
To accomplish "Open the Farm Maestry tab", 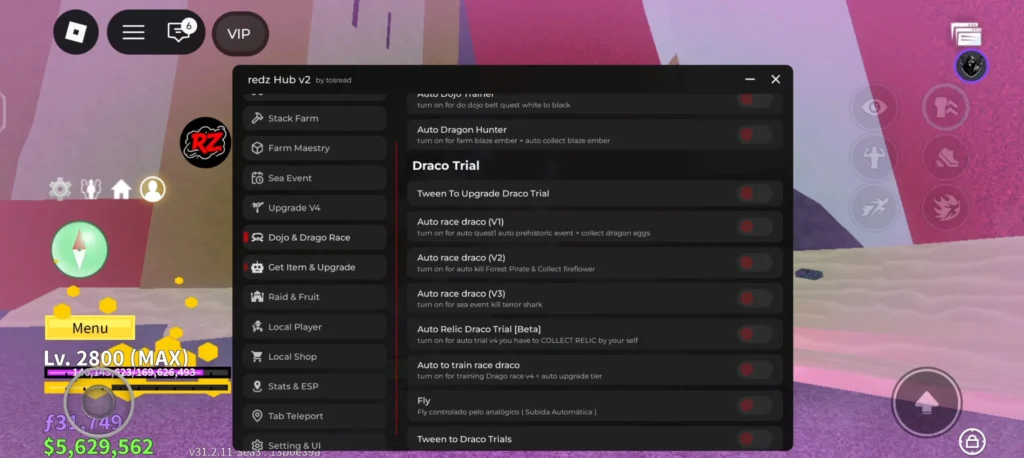I will point(315,148).
